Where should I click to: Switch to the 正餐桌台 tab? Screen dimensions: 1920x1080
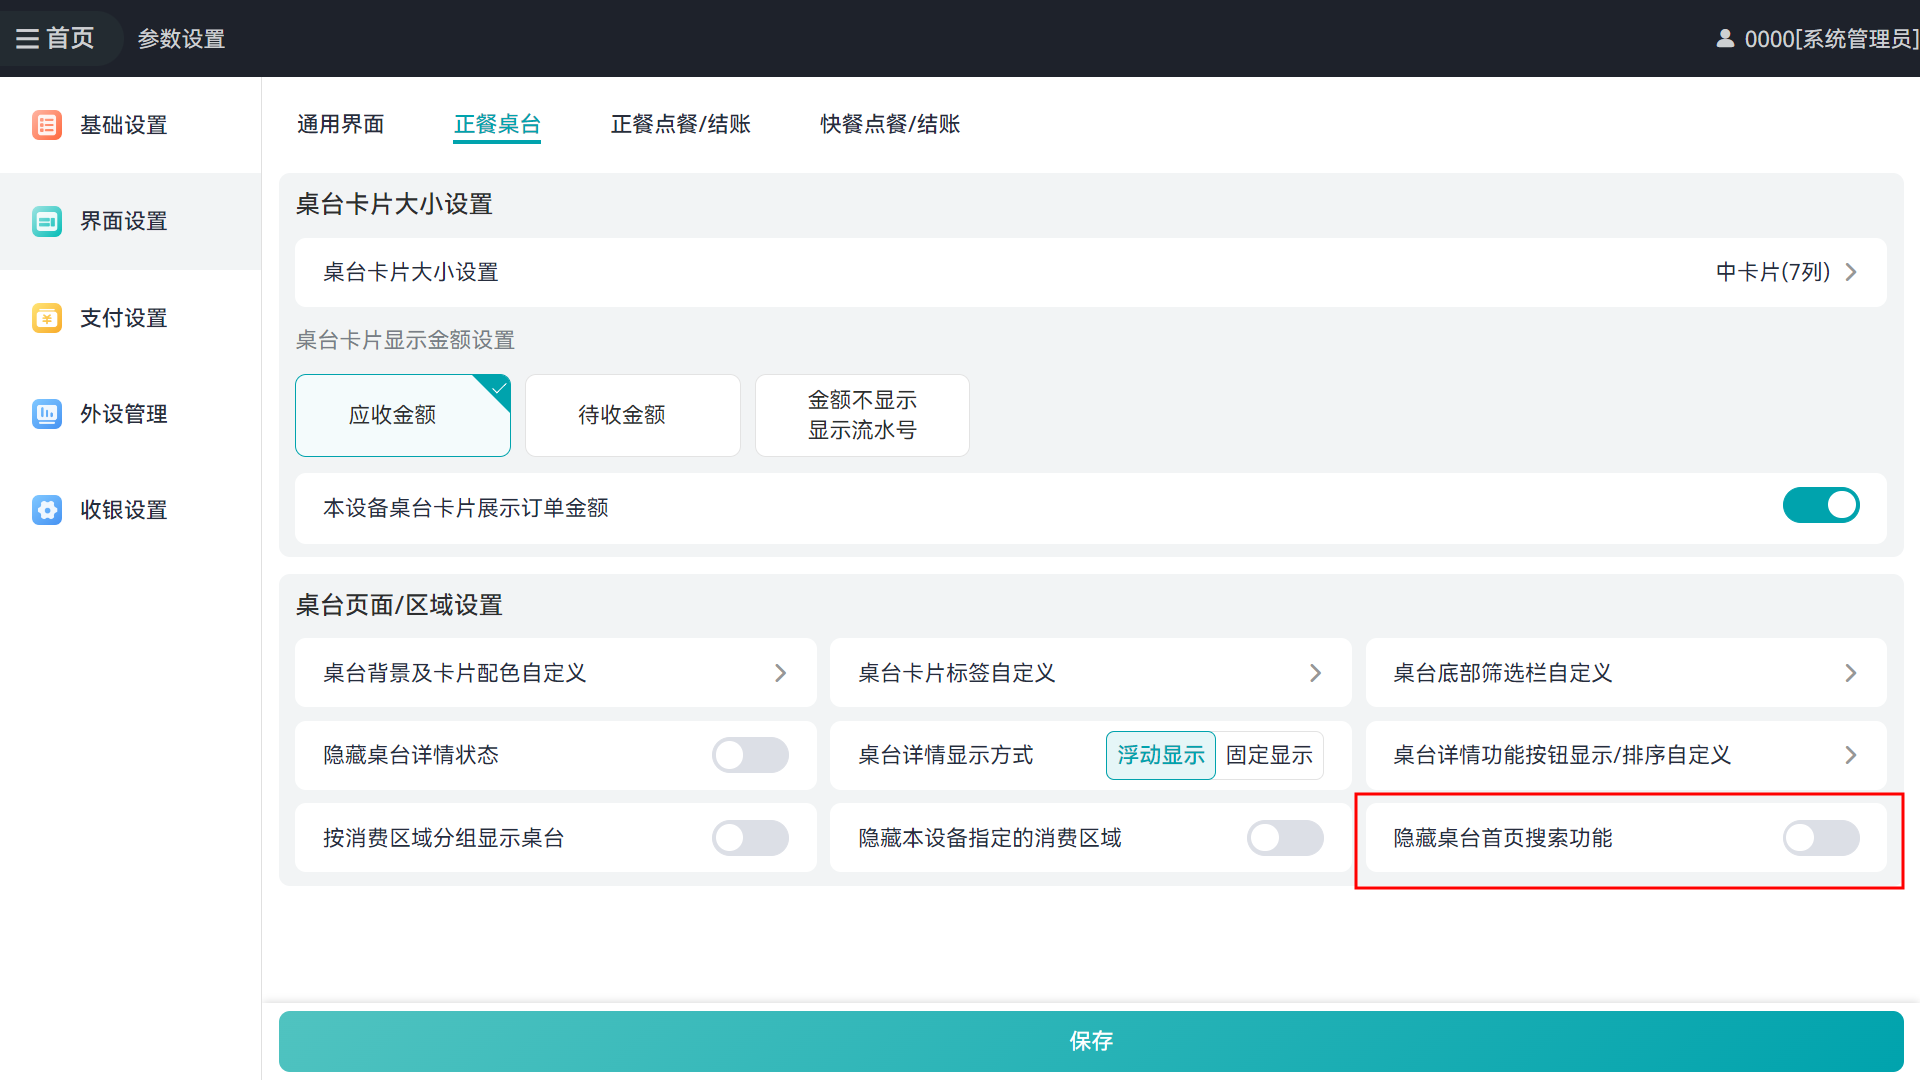pos(497,124)
